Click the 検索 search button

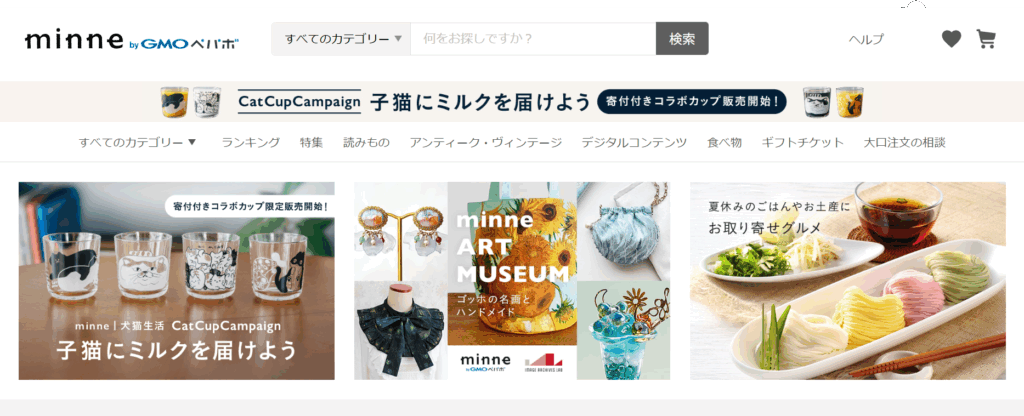[682, 39]
